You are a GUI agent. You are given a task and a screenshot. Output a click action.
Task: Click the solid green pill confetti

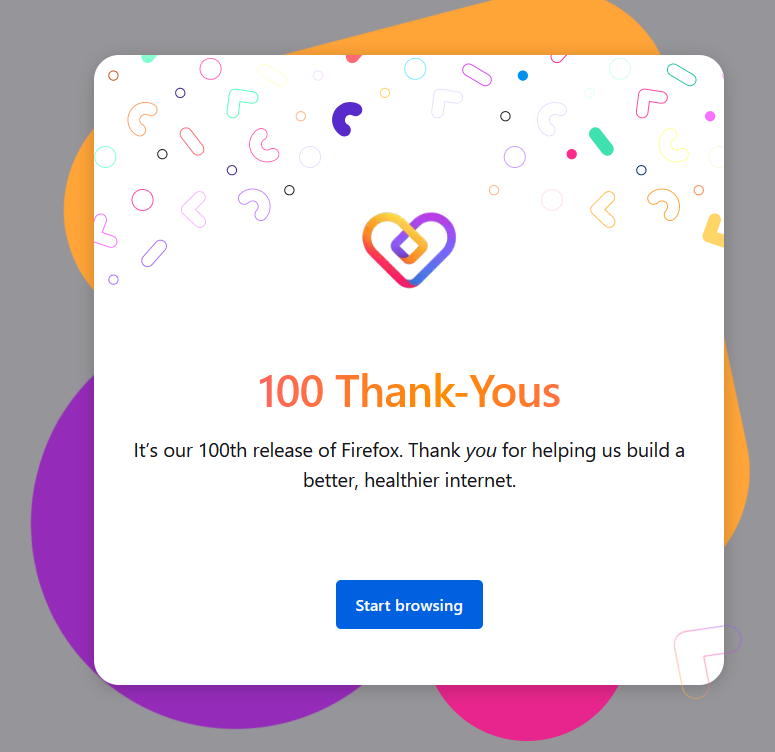pos(601,141)
